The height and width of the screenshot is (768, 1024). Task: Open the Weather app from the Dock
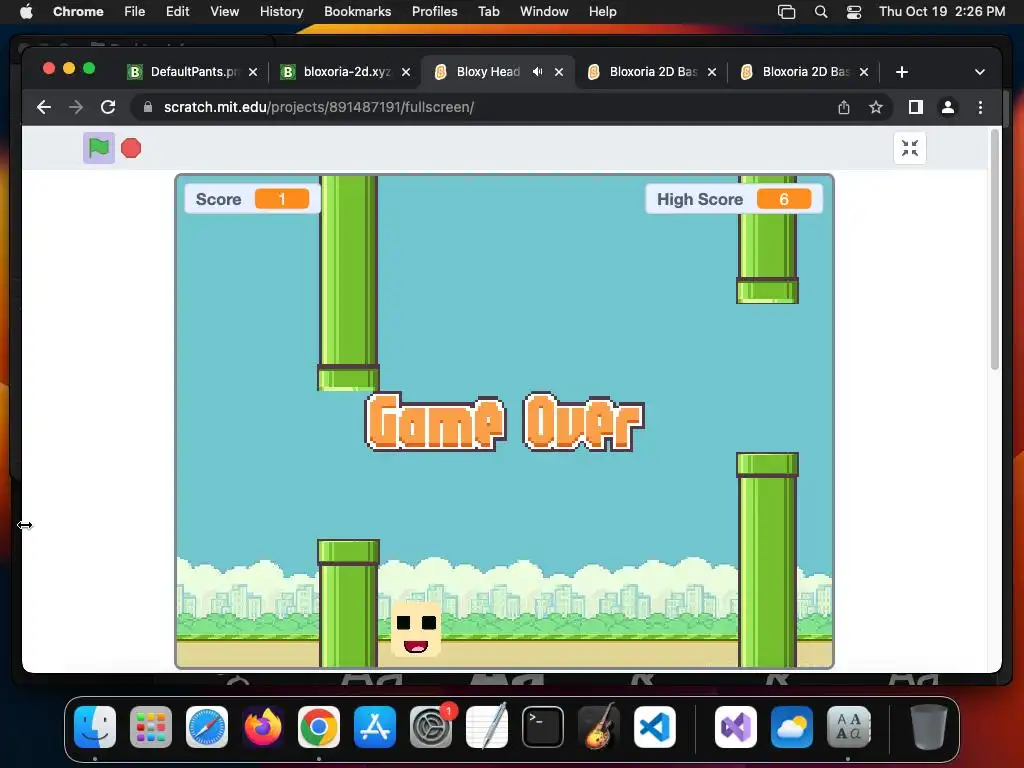tap(792, 727)
